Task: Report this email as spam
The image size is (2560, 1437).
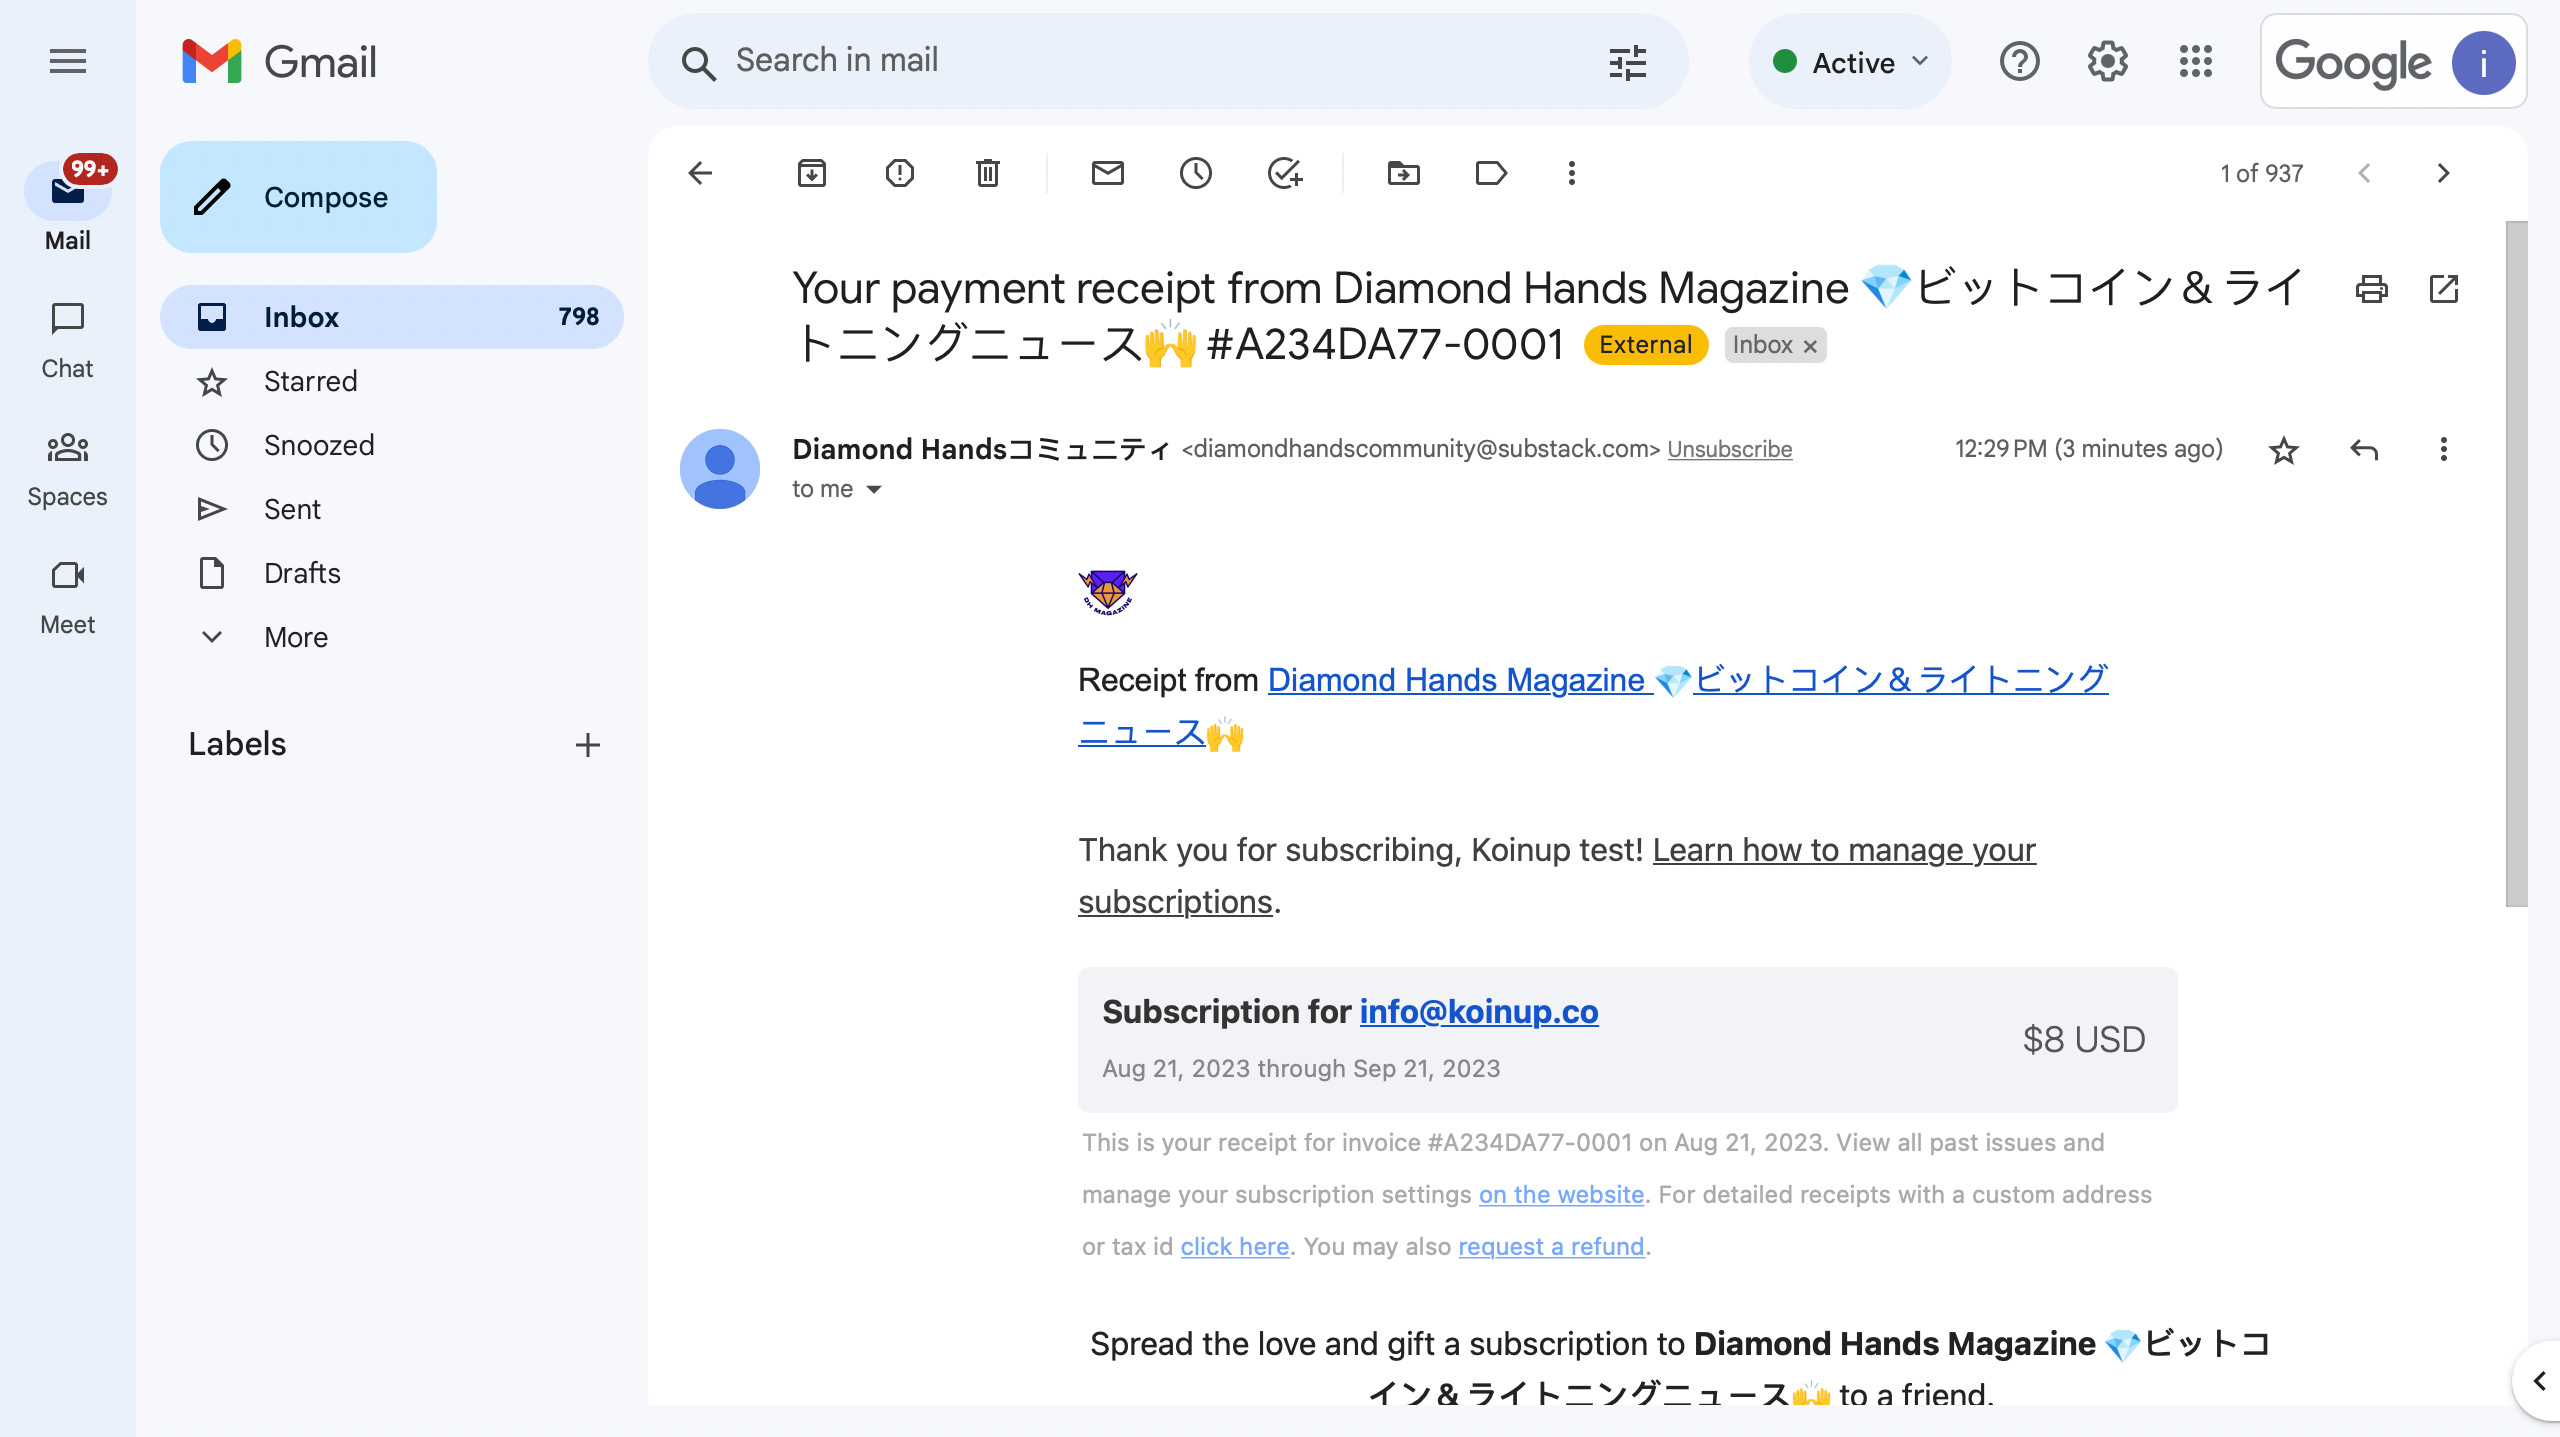Action: [899, 173]
